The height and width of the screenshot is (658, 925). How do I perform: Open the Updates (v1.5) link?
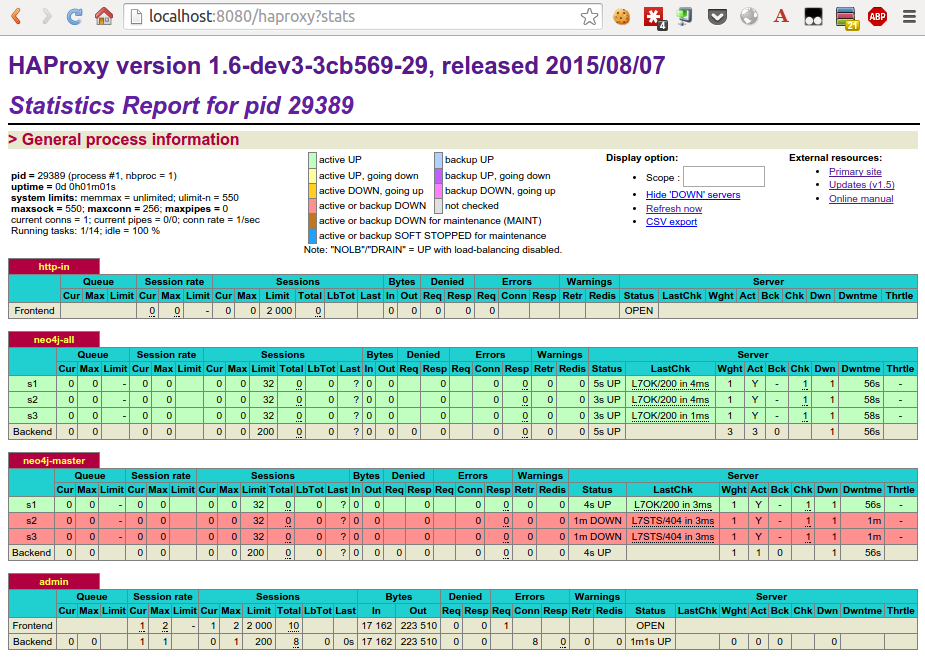pos(861,185)
